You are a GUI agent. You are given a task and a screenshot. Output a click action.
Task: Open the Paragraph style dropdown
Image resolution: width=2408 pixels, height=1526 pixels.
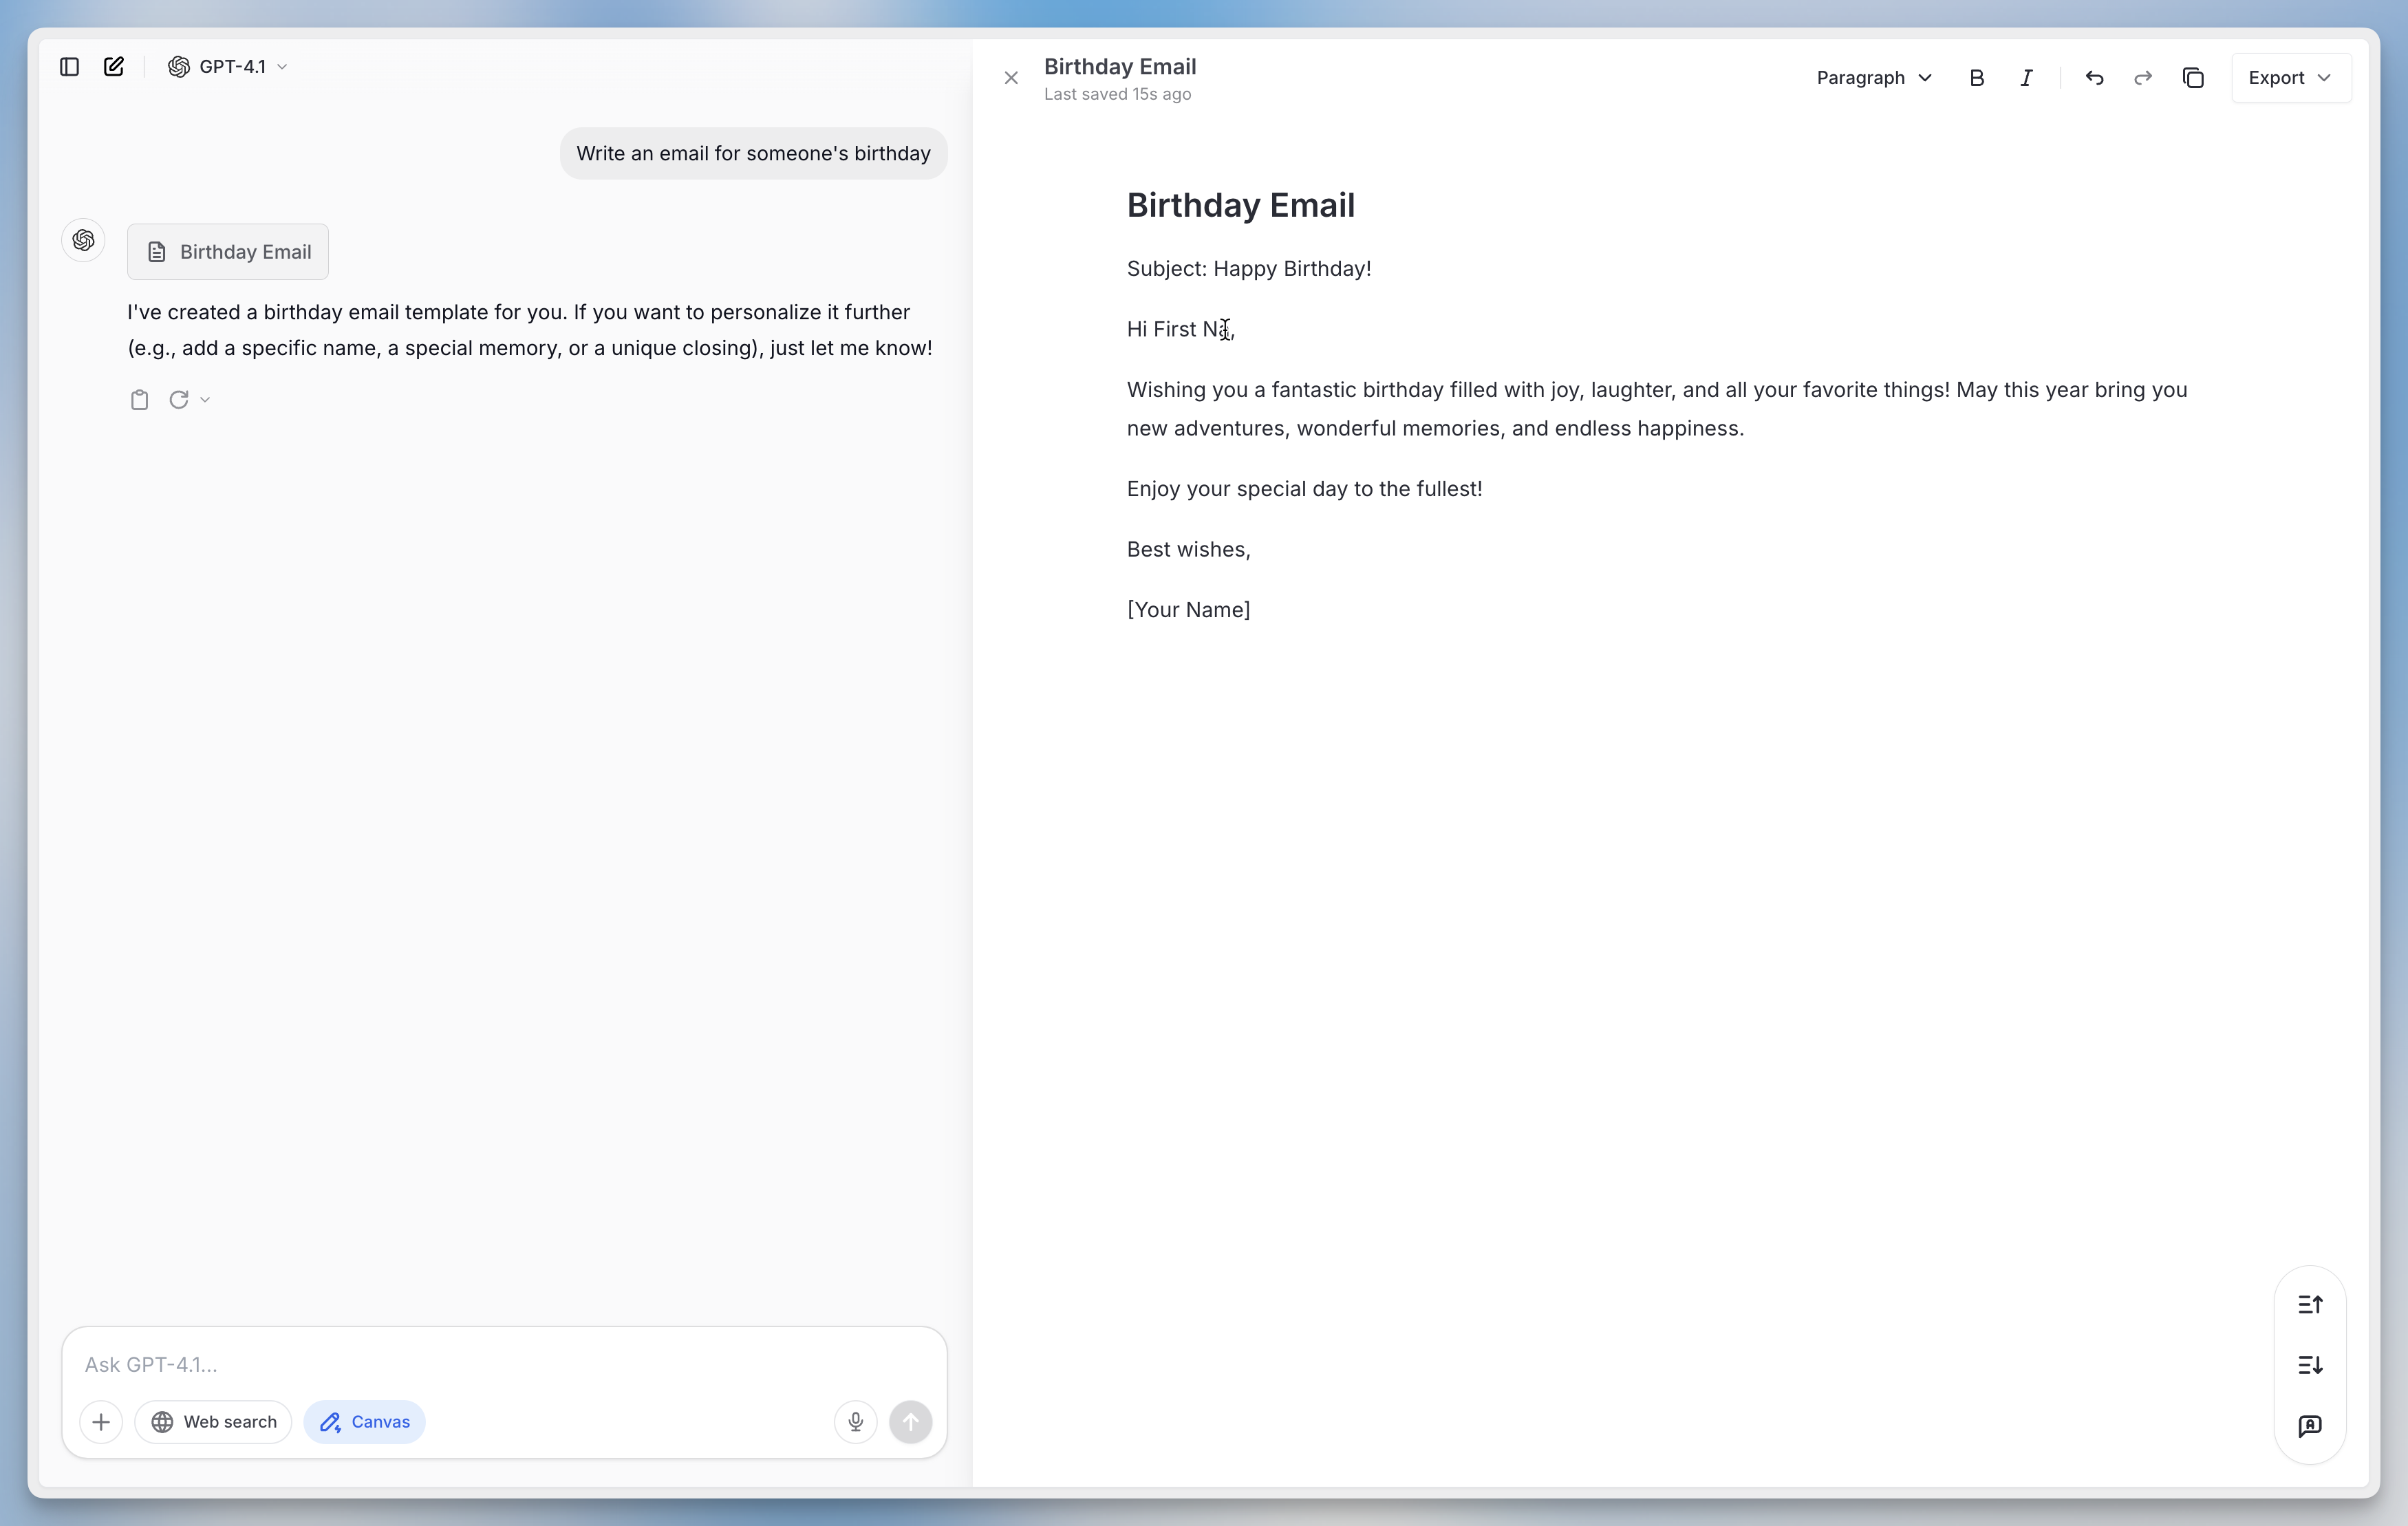[x=1873, y=78]
